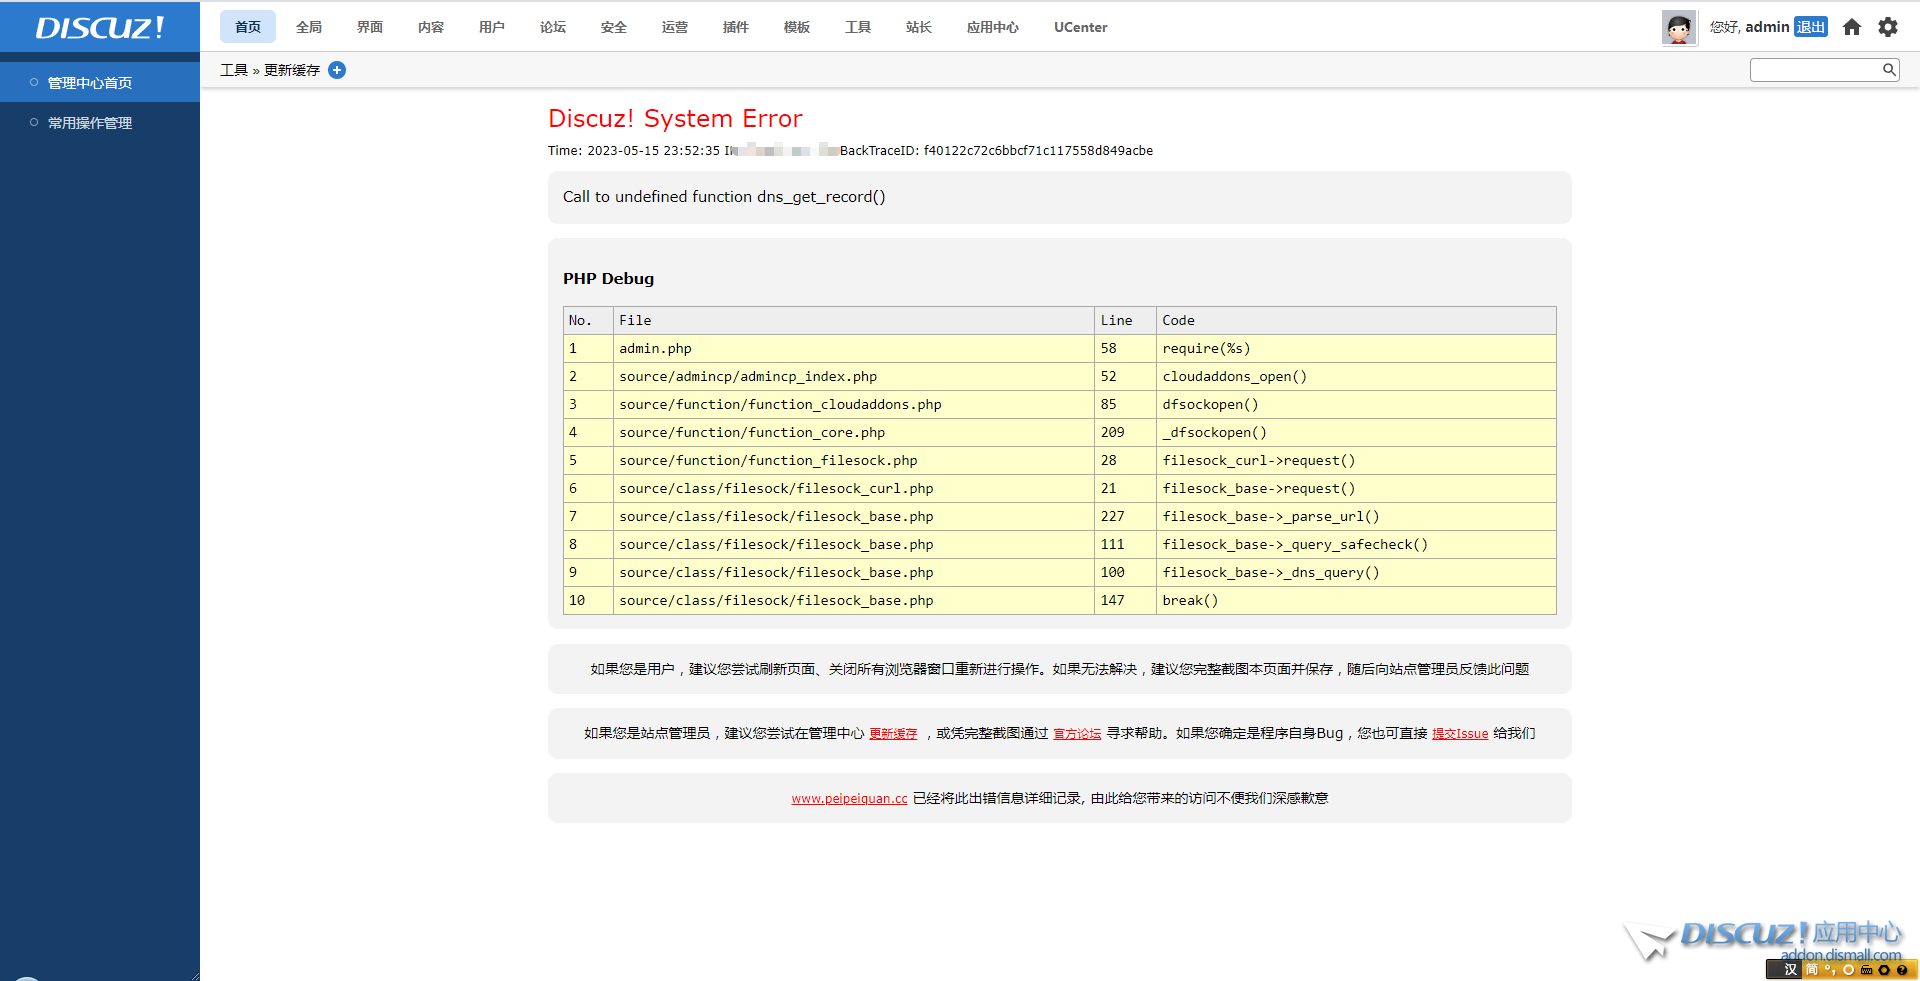Click 'source/admincp/admincp_index.php' cell
1920x981 pixels.
point(853,376)
